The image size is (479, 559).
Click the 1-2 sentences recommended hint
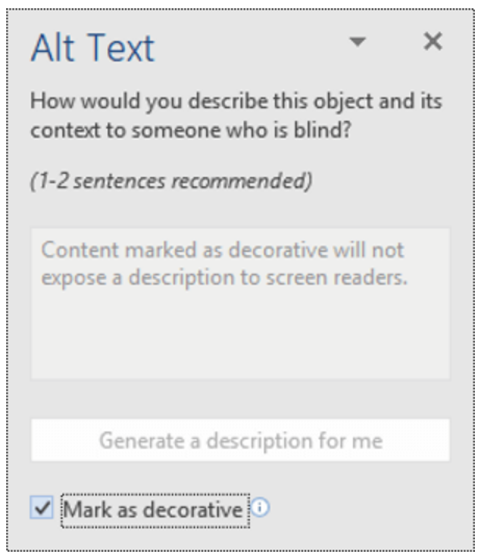point(171,181)
